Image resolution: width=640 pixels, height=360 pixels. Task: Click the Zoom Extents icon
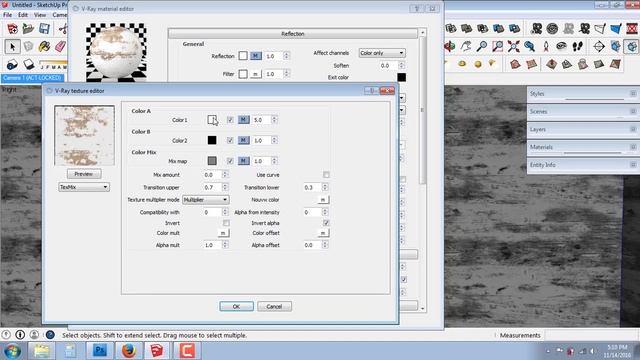point(513,47)
